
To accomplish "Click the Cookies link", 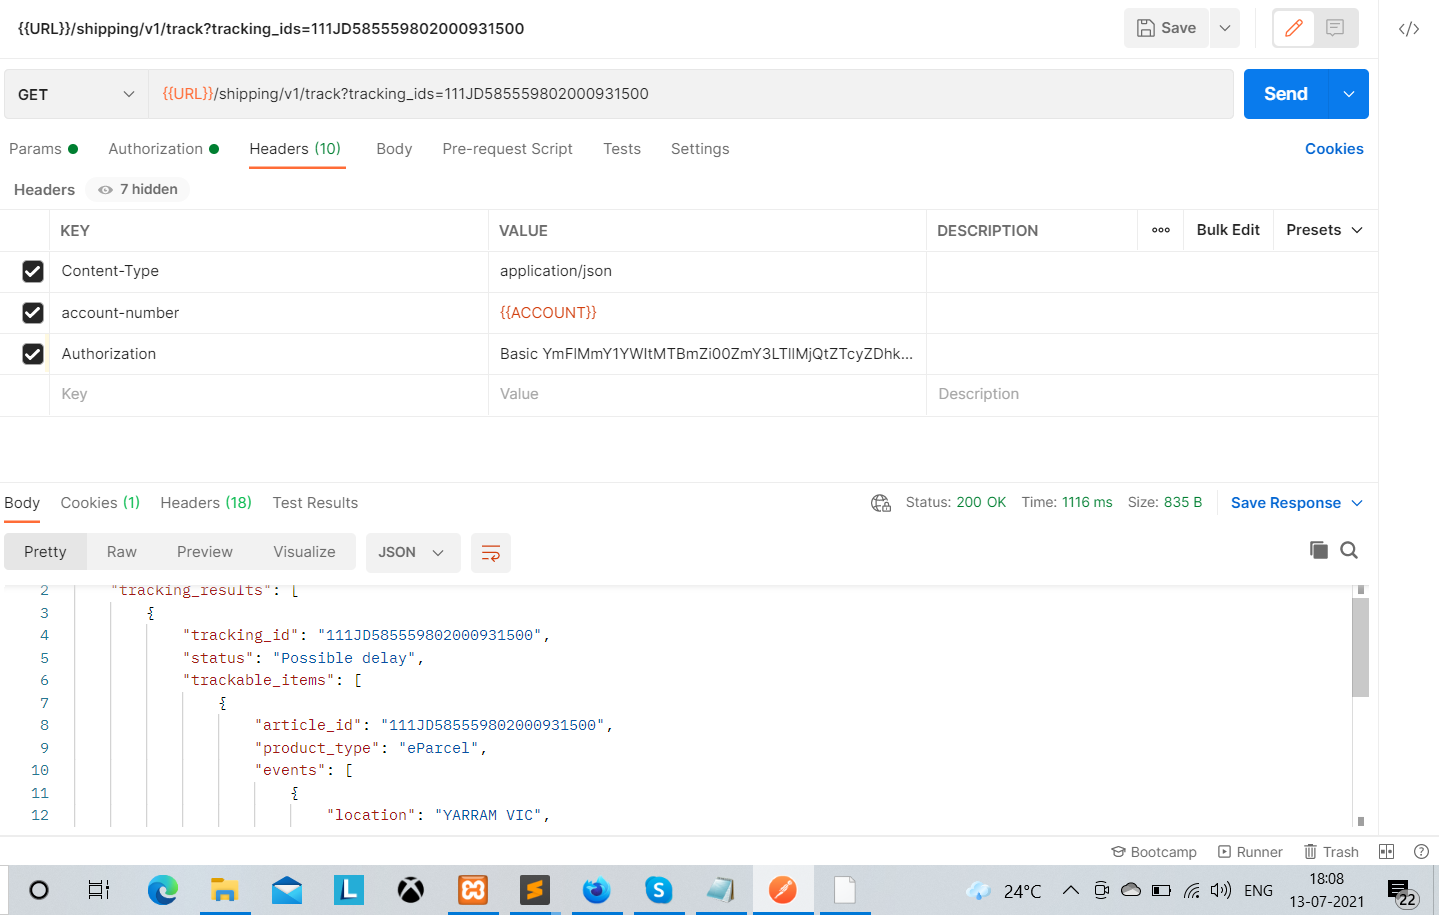I will (x=1333, y=149).
